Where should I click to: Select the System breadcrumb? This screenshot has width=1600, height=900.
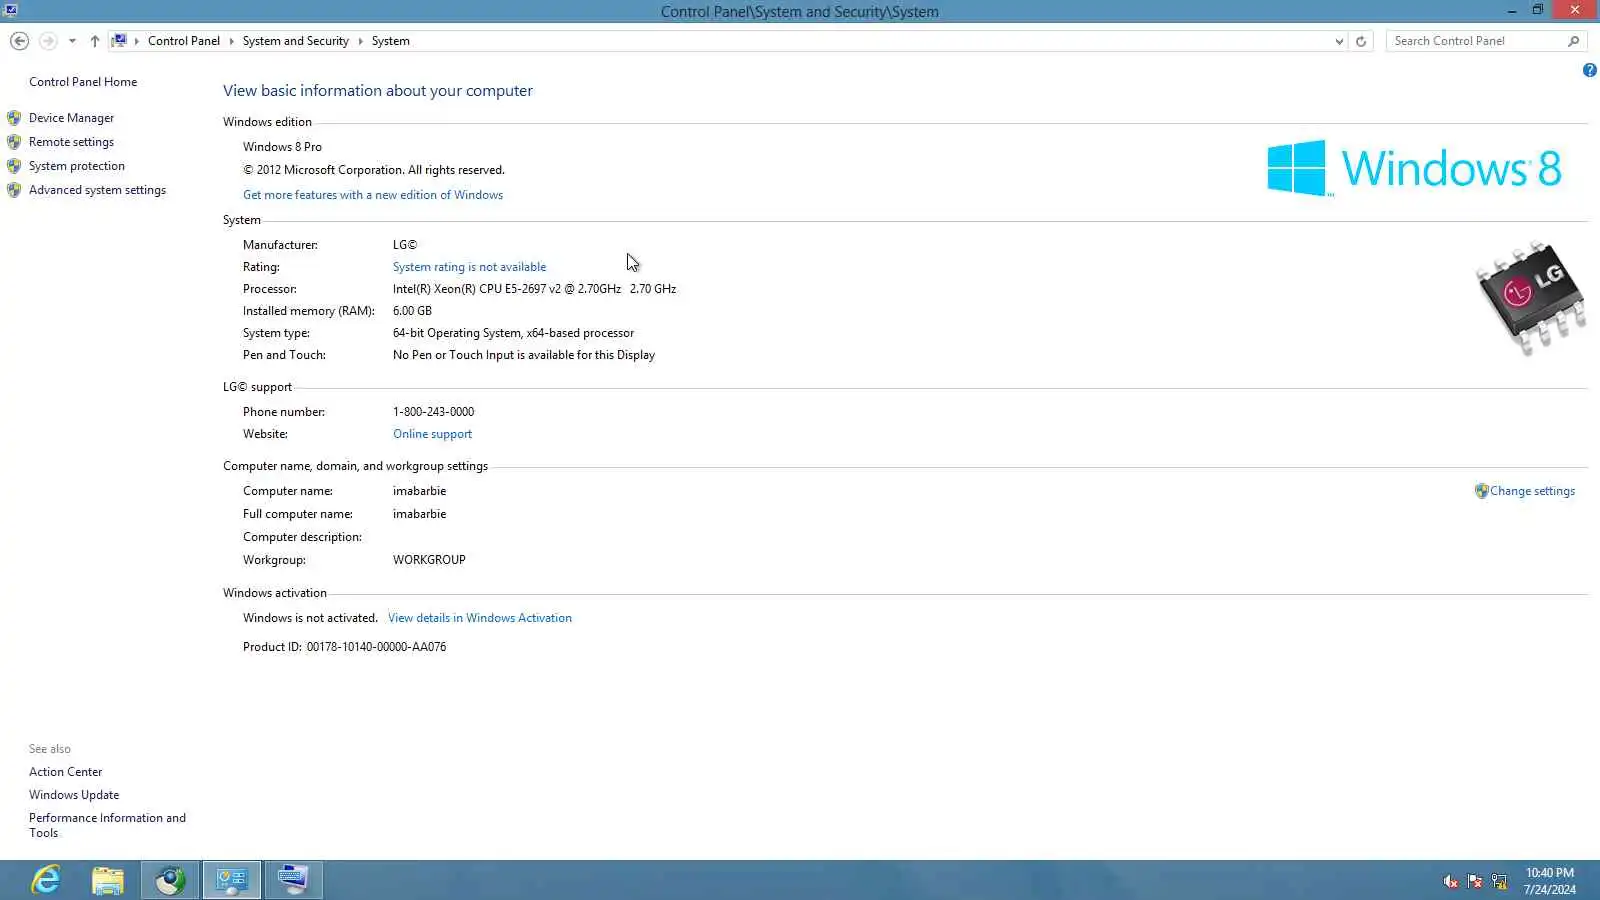click(x=390, y=41)
